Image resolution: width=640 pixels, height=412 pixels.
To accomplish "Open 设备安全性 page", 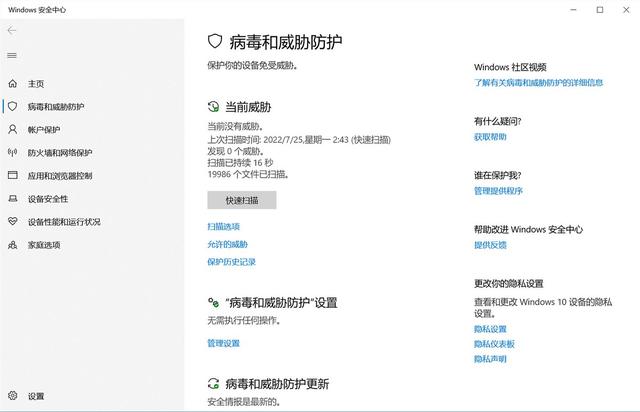I will coord(48,199).
